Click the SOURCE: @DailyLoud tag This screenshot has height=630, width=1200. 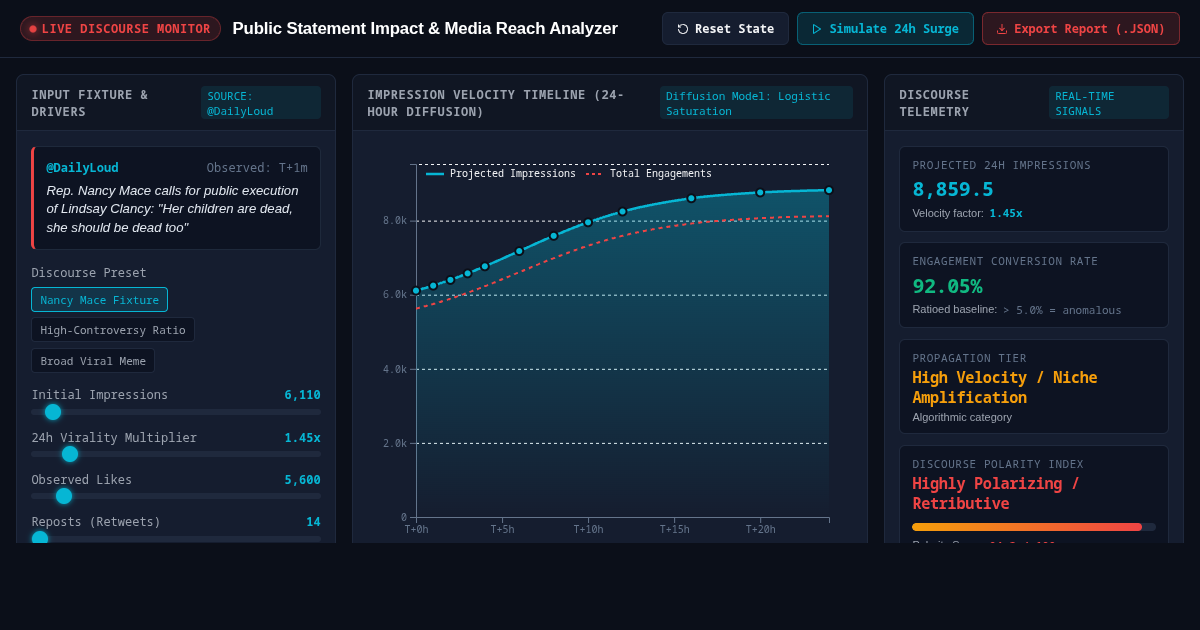pyautogui.click(x=261, y=103)
